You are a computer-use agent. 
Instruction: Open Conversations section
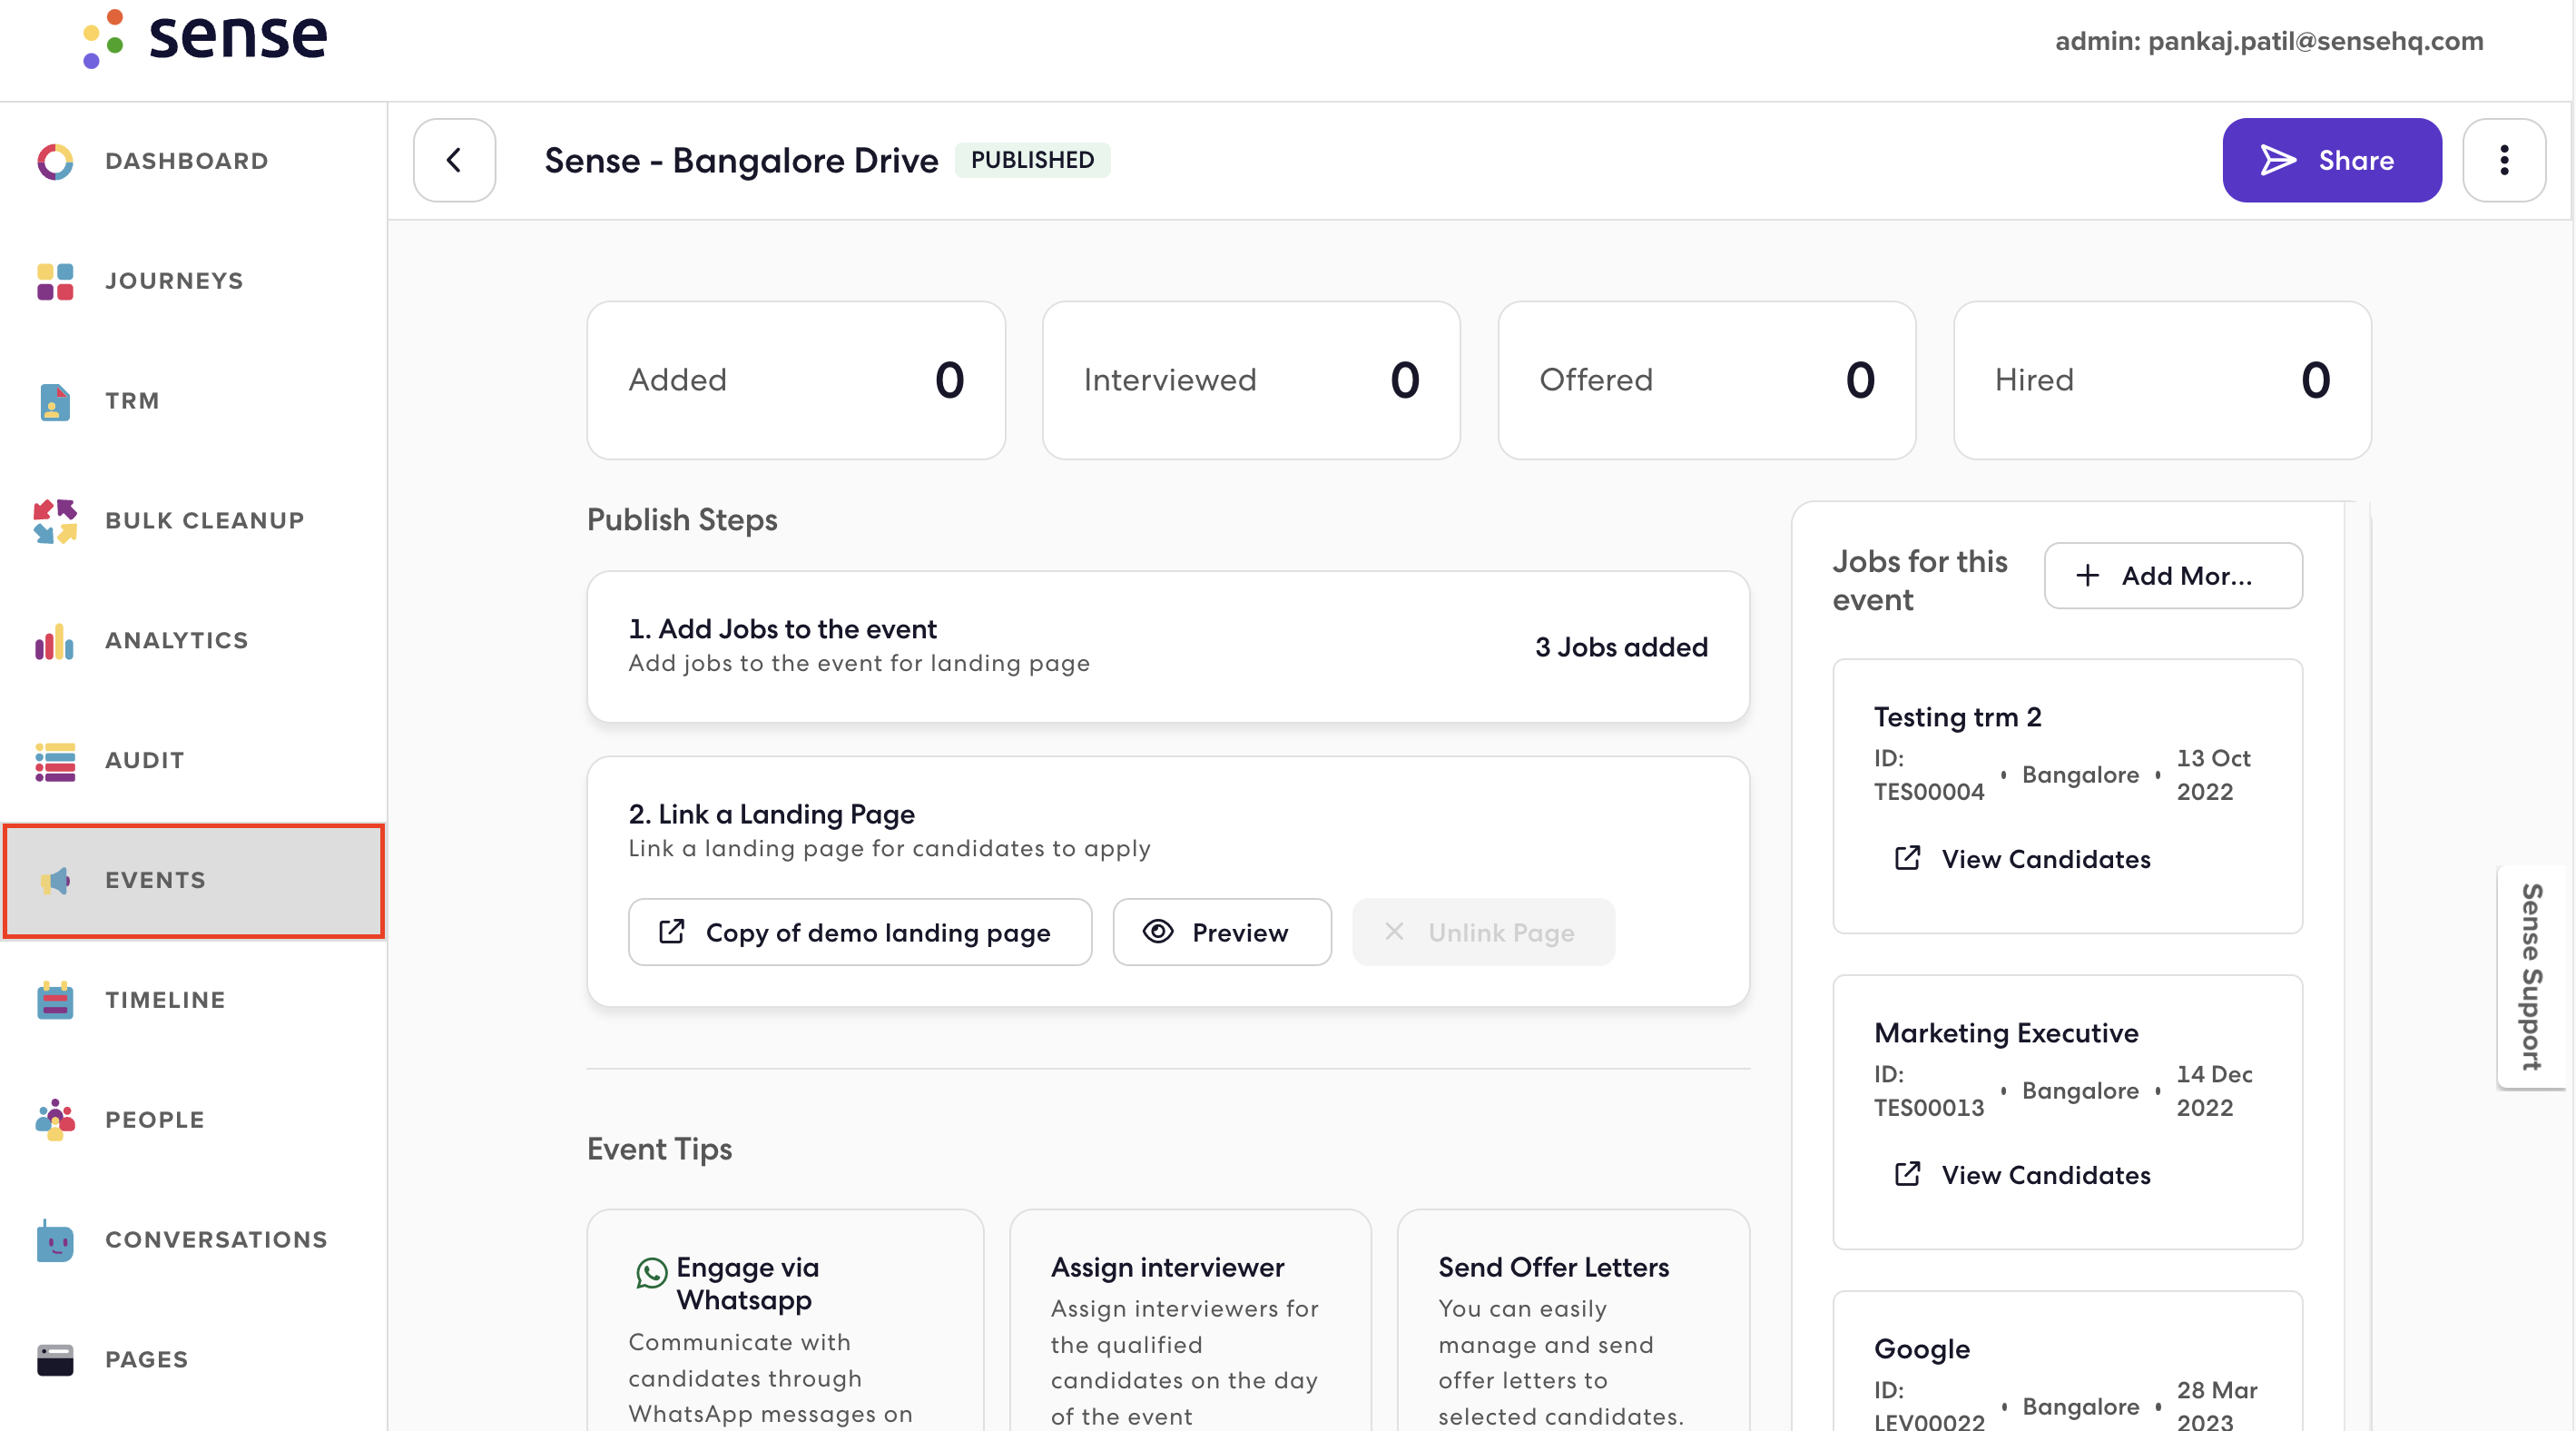(x=194, y=1240)
